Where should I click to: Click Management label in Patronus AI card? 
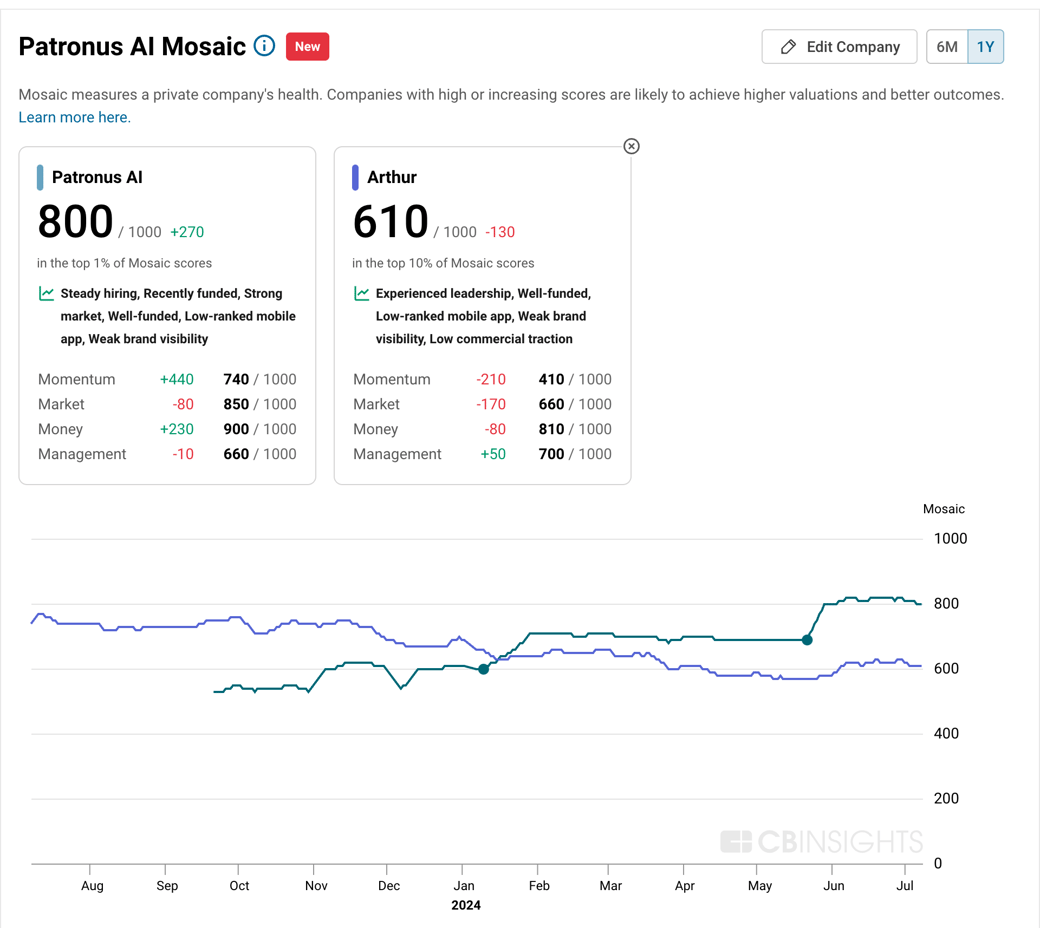[82, 454]
